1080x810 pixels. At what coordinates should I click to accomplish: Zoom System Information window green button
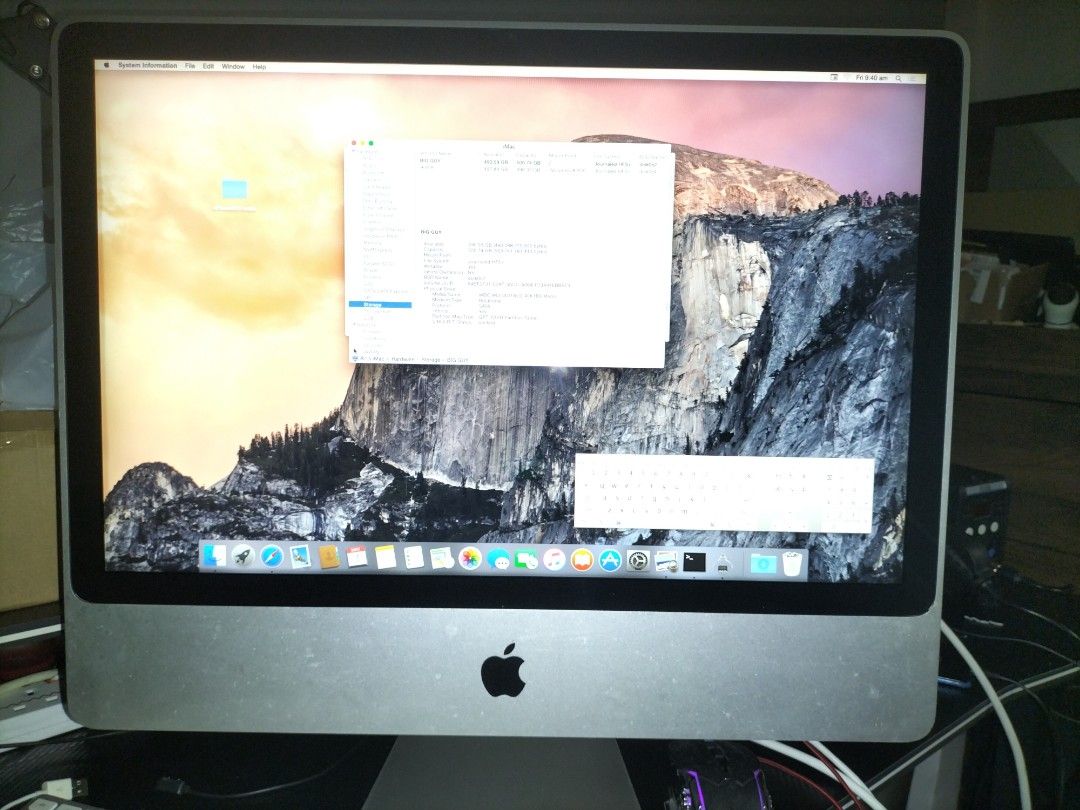(371, 143)
